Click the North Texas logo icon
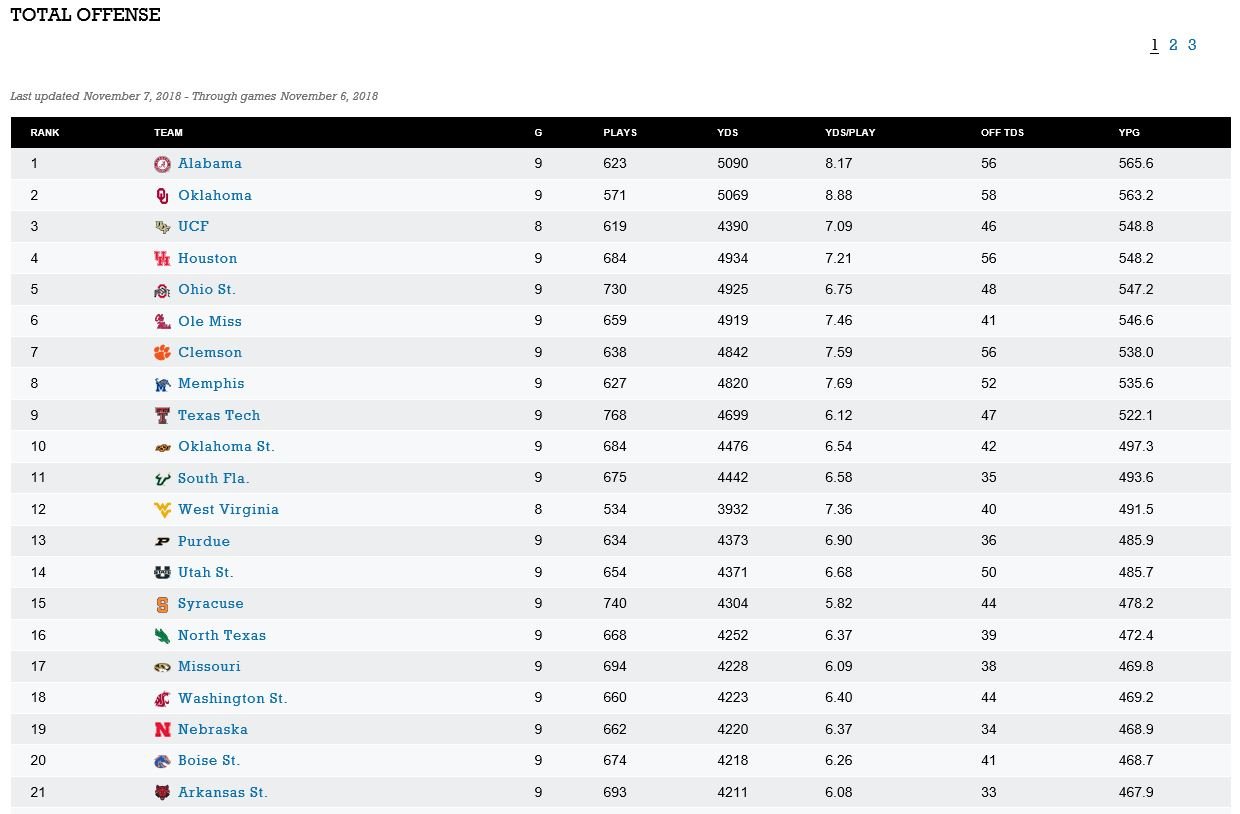This screenshot has width=1240, height=814. pyautogui.click(x=162, y=636)
